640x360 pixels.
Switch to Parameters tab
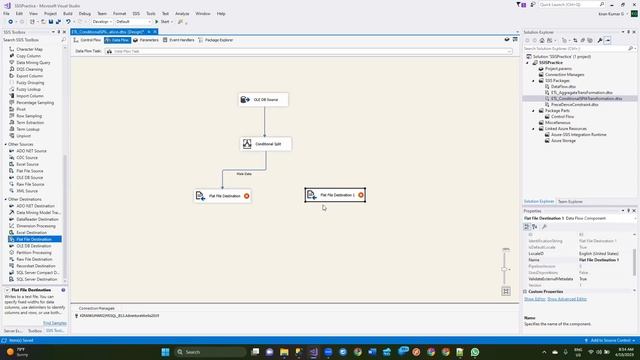[146, 40]
